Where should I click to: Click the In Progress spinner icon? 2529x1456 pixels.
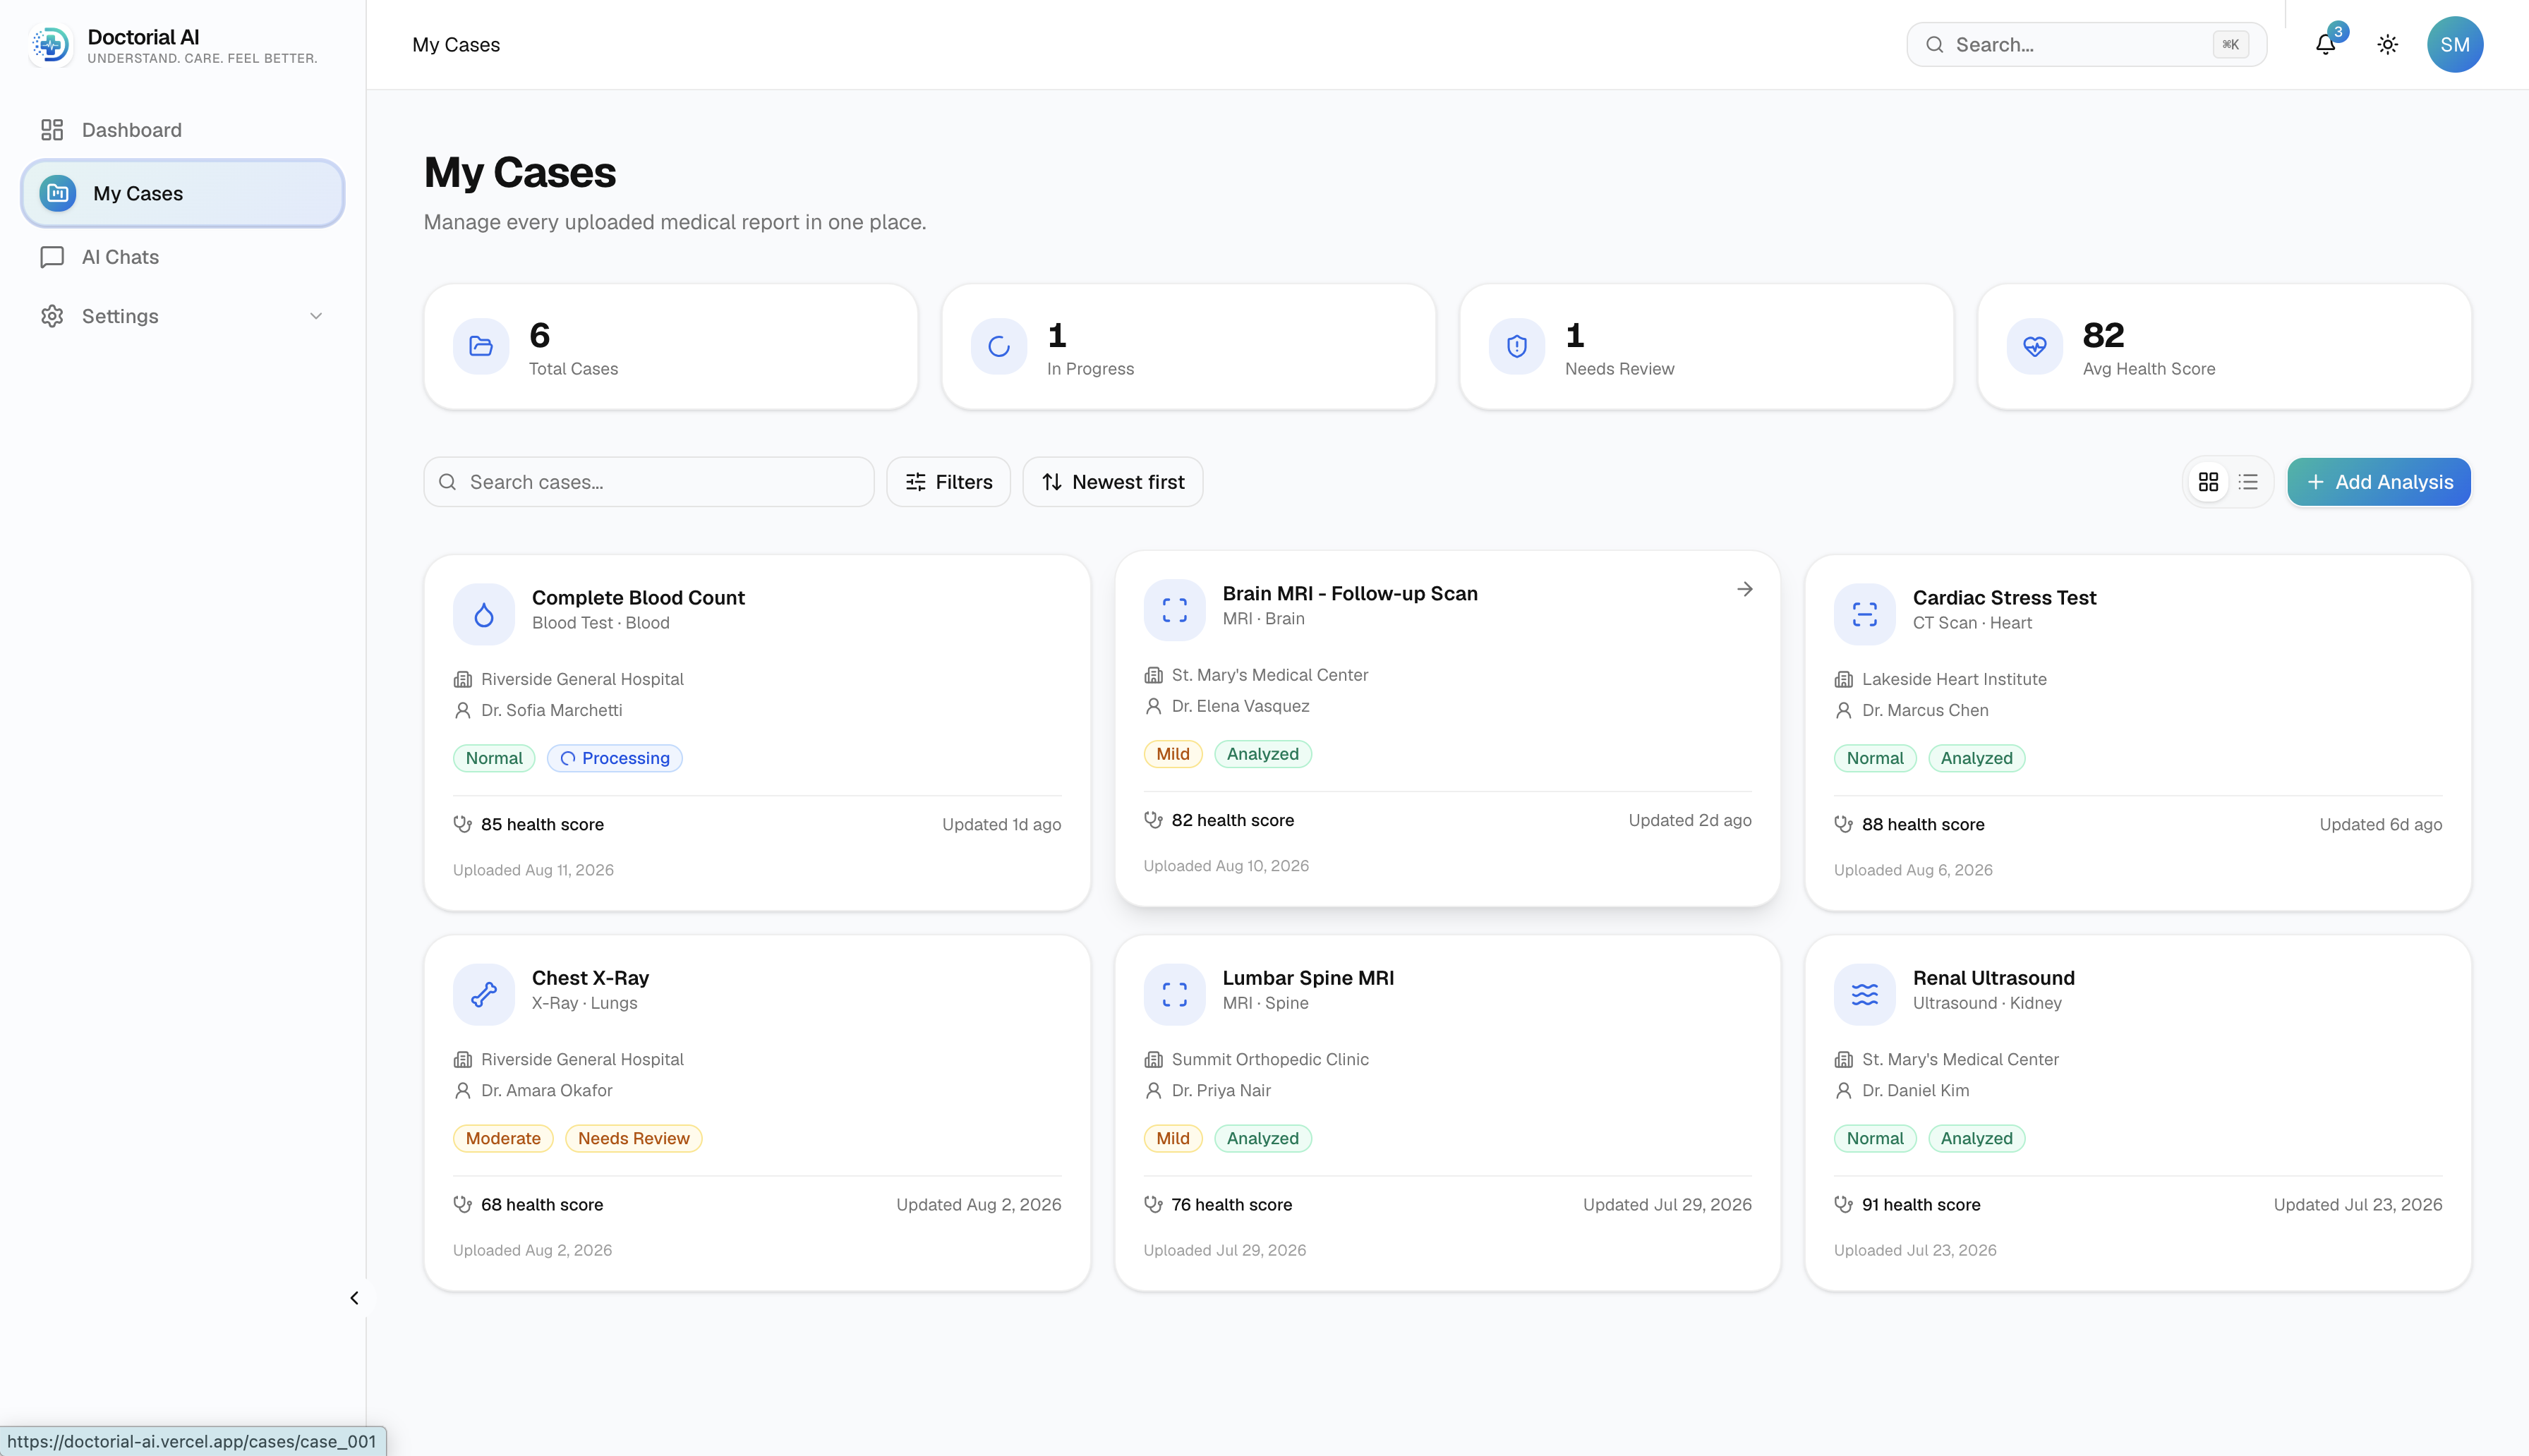click(999, 346)
